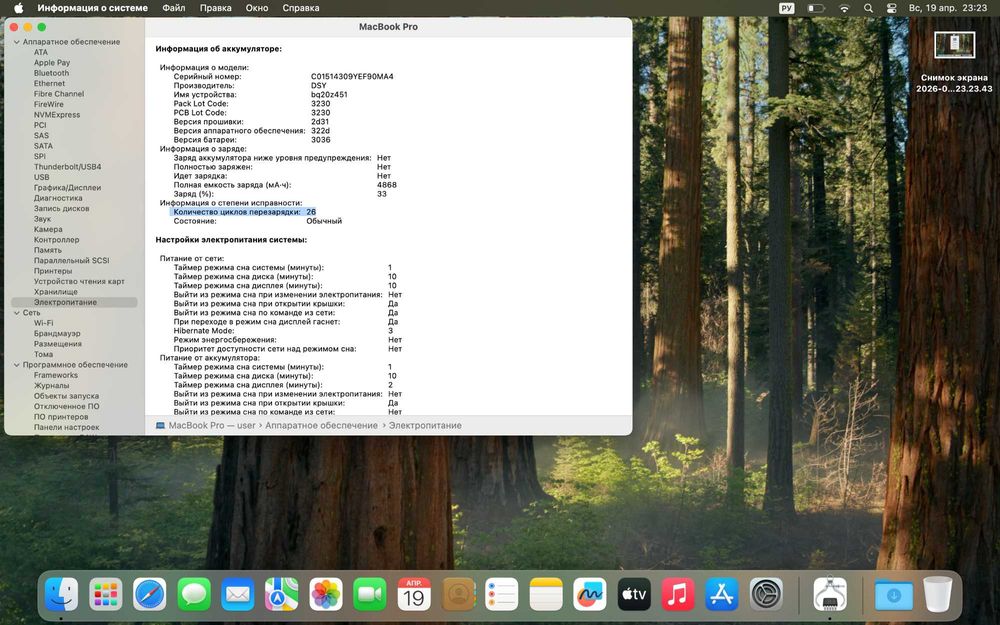Select USB in the sidebar

point(41,177)
